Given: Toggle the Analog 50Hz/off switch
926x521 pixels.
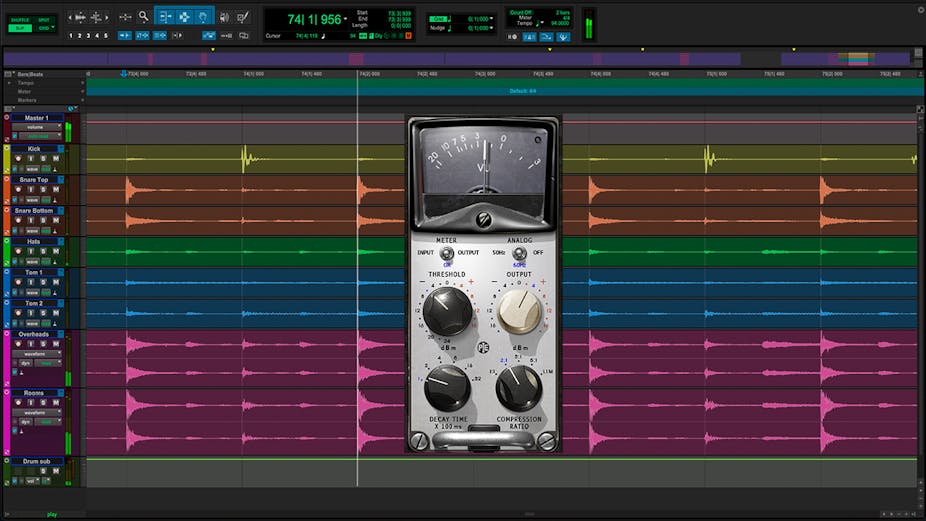Looking at the screenshot, I should click(x=519, y=254).
